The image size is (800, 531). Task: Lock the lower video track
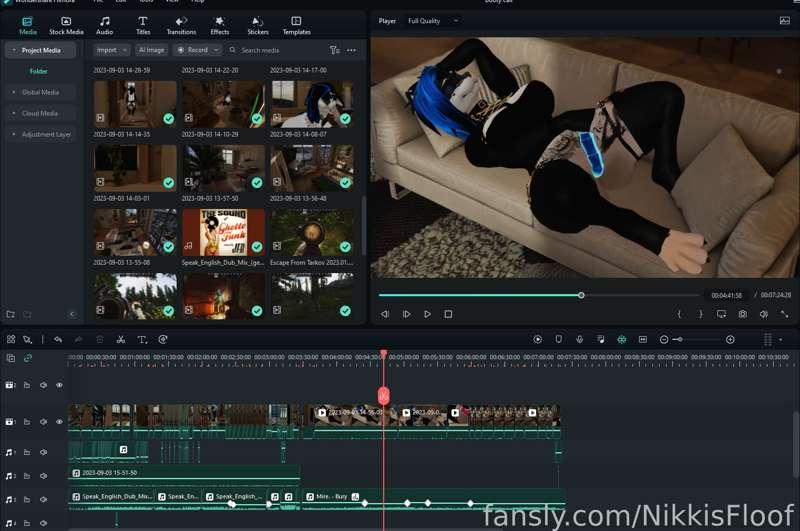[27, 422]
